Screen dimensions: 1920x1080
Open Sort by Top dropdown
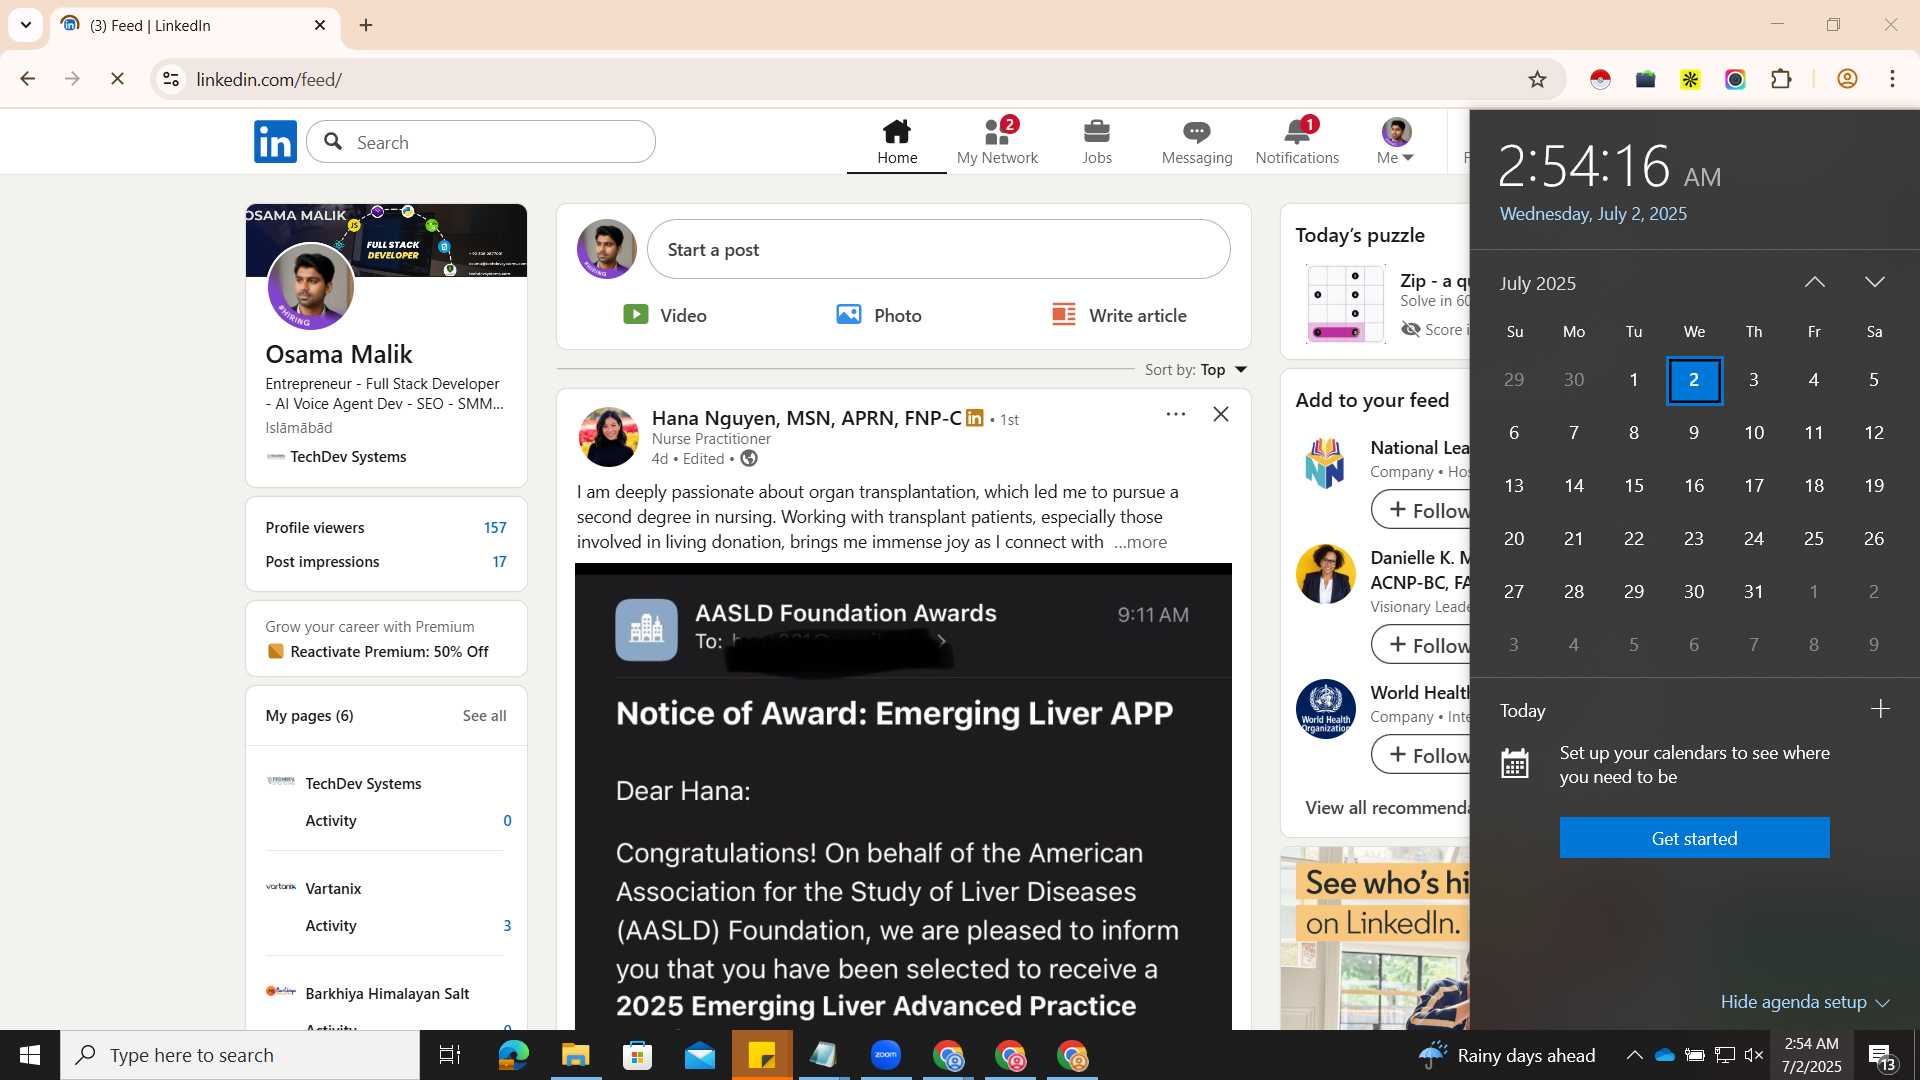tap(1196, 370)
